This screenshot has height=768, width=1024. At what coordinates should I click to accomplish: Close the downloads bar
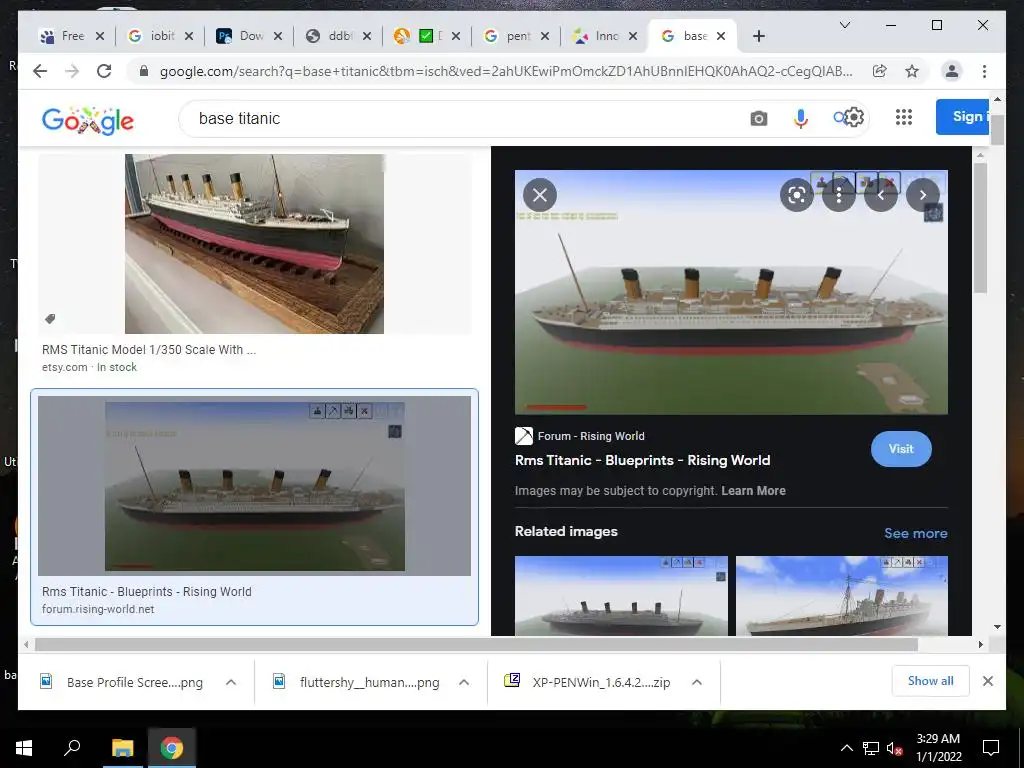[988, 681]
